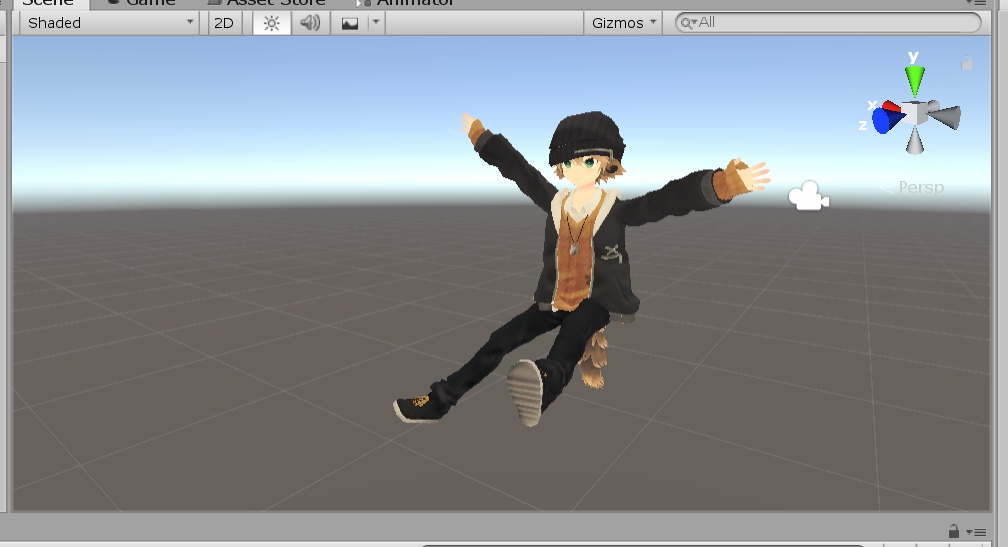Focus the scene search All field

(x=828, y=22)
